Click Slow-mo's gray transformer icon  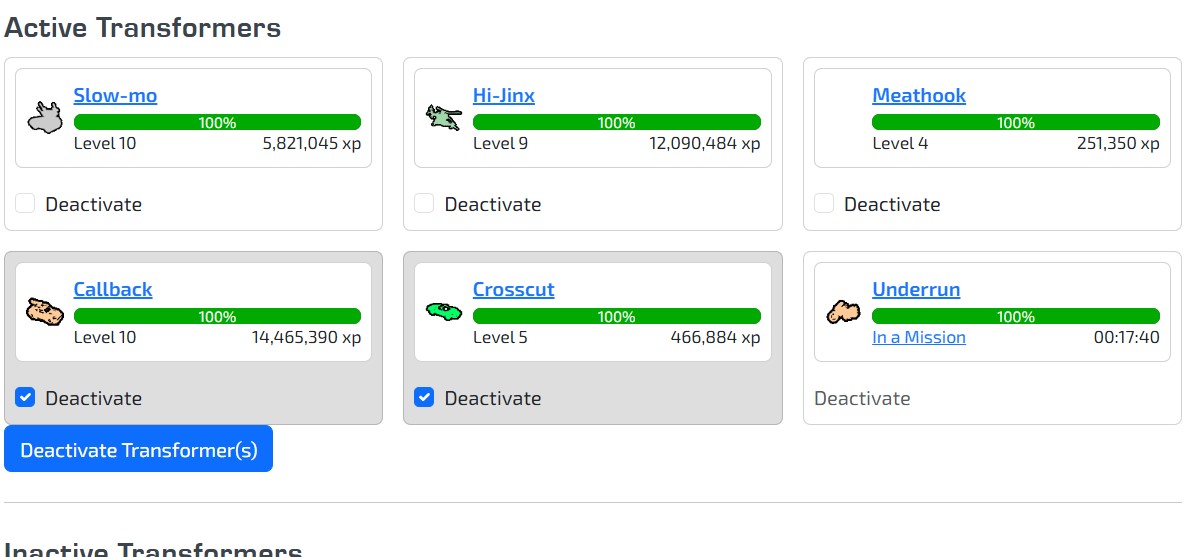[x=44, y=118]
